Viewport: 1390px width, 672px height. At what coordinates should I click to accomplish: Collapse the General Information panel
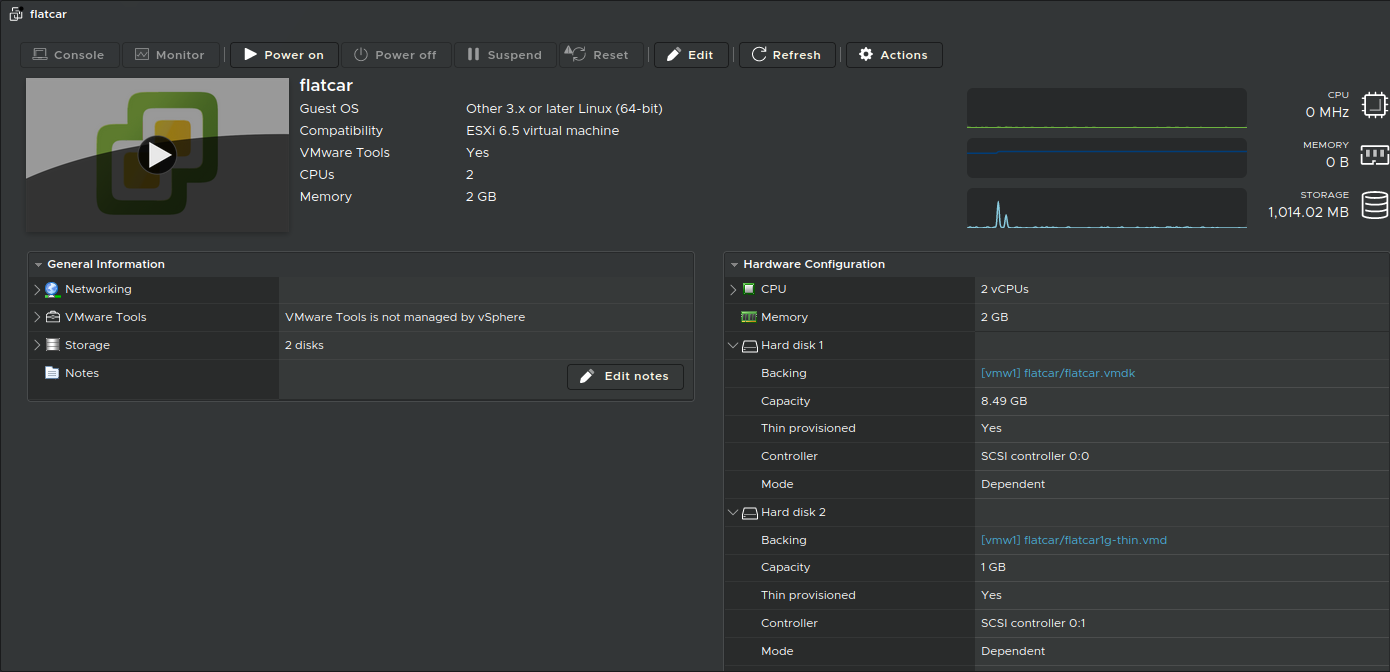tap(38, 265)
